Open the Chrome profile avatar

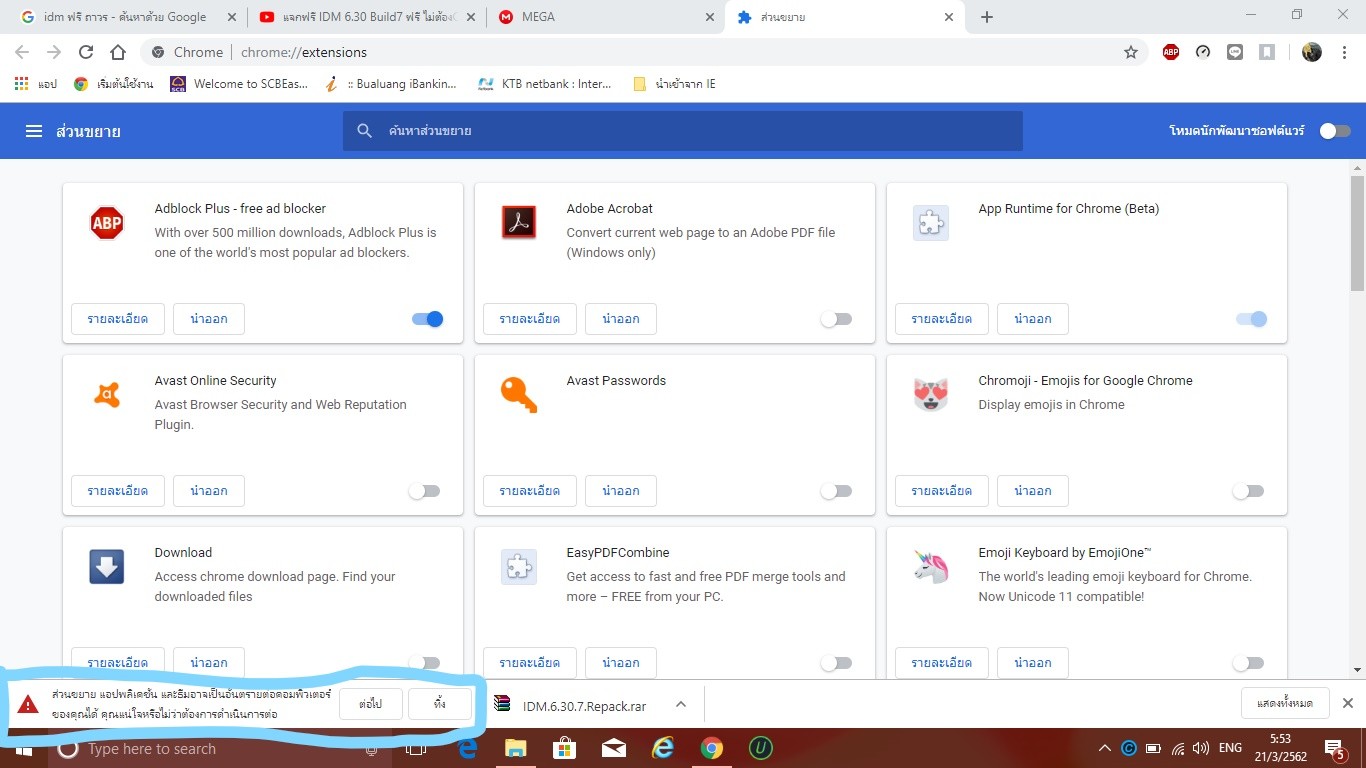(1312, 52)
